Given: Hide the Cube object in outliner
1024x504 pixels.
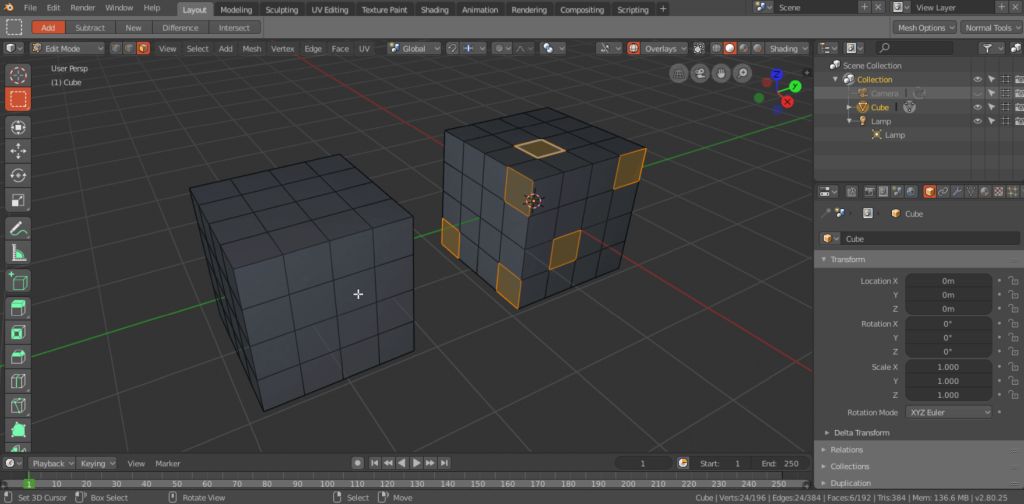Looking at the screenshot, I should click(978, 107).
